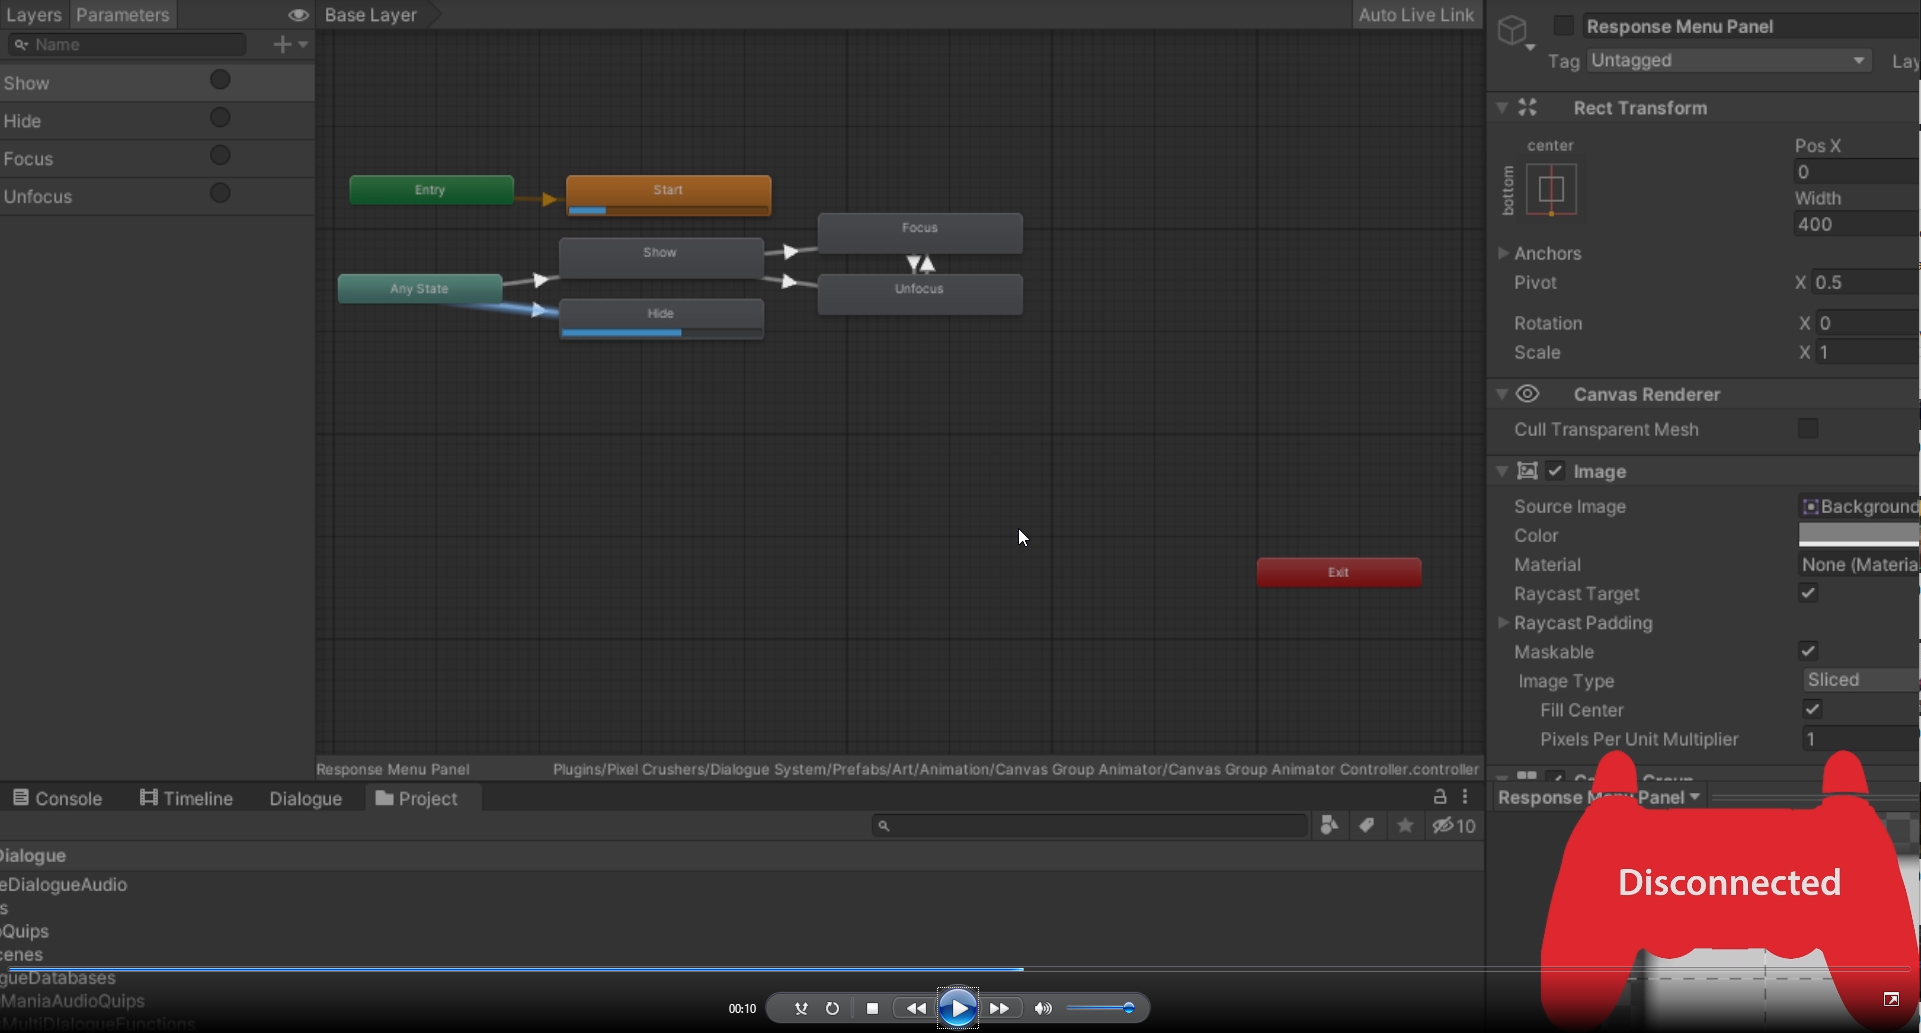Image resolution: width=1921 pixels, height=1033 pixels.
Task: Click the Search by Label tag icon
Action: coord(1366,825)
